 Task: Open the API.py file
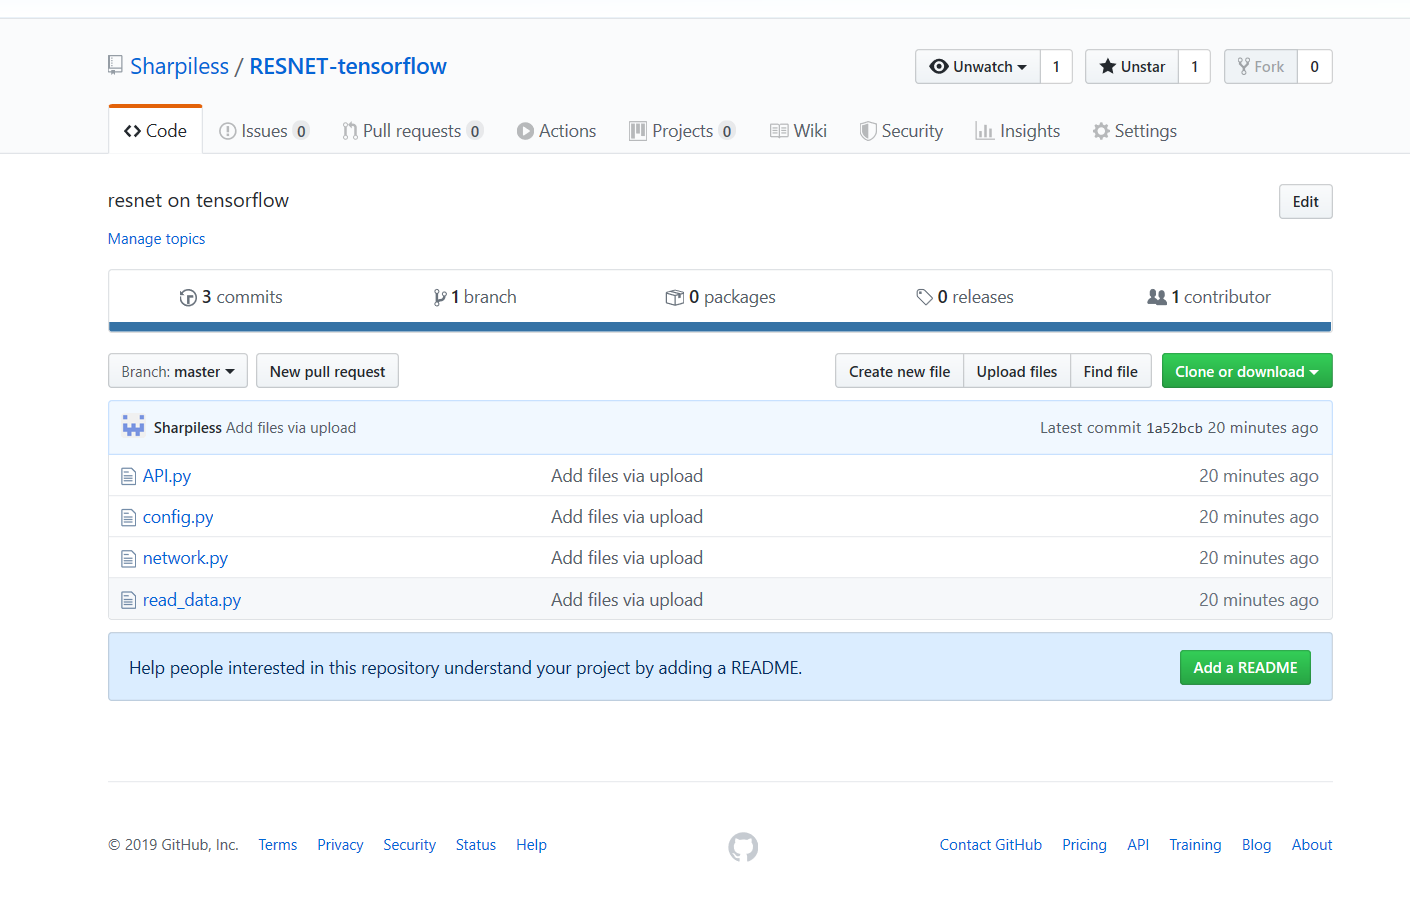[167, 476]
